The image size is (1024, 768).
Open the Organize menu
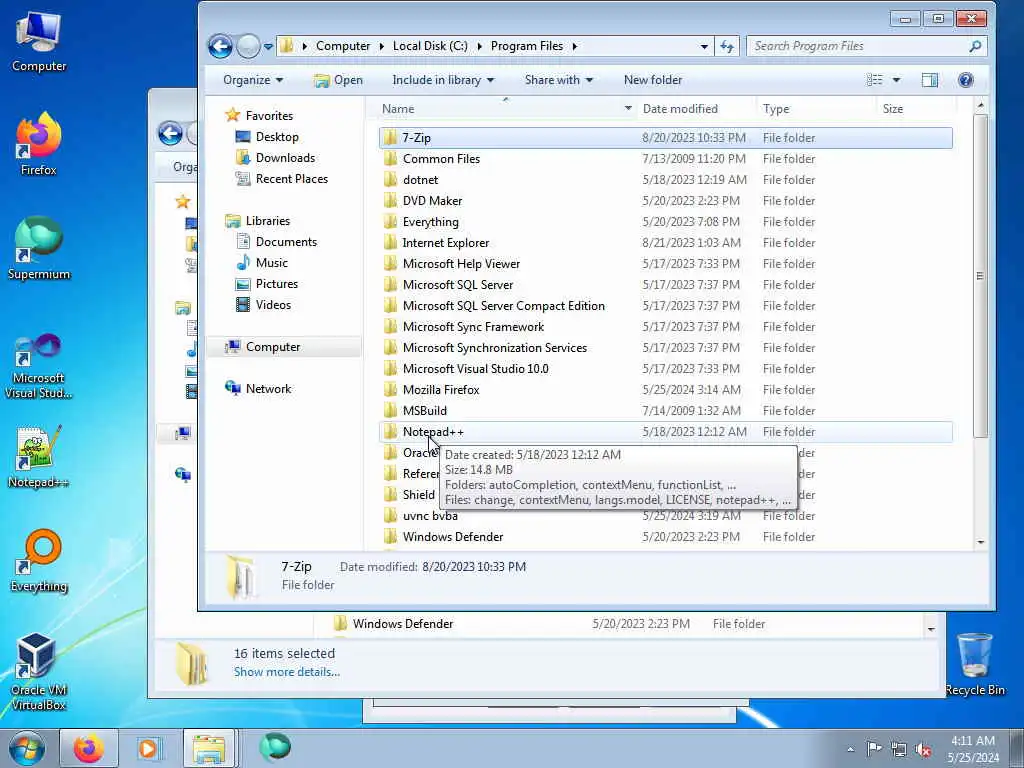(x=253, y=80)
